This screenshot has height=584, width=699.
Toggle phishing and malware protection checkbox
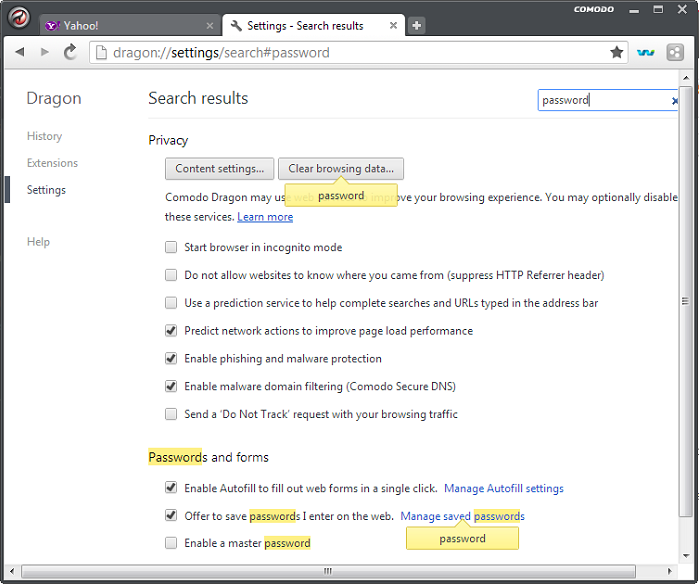tap(171, 358)
